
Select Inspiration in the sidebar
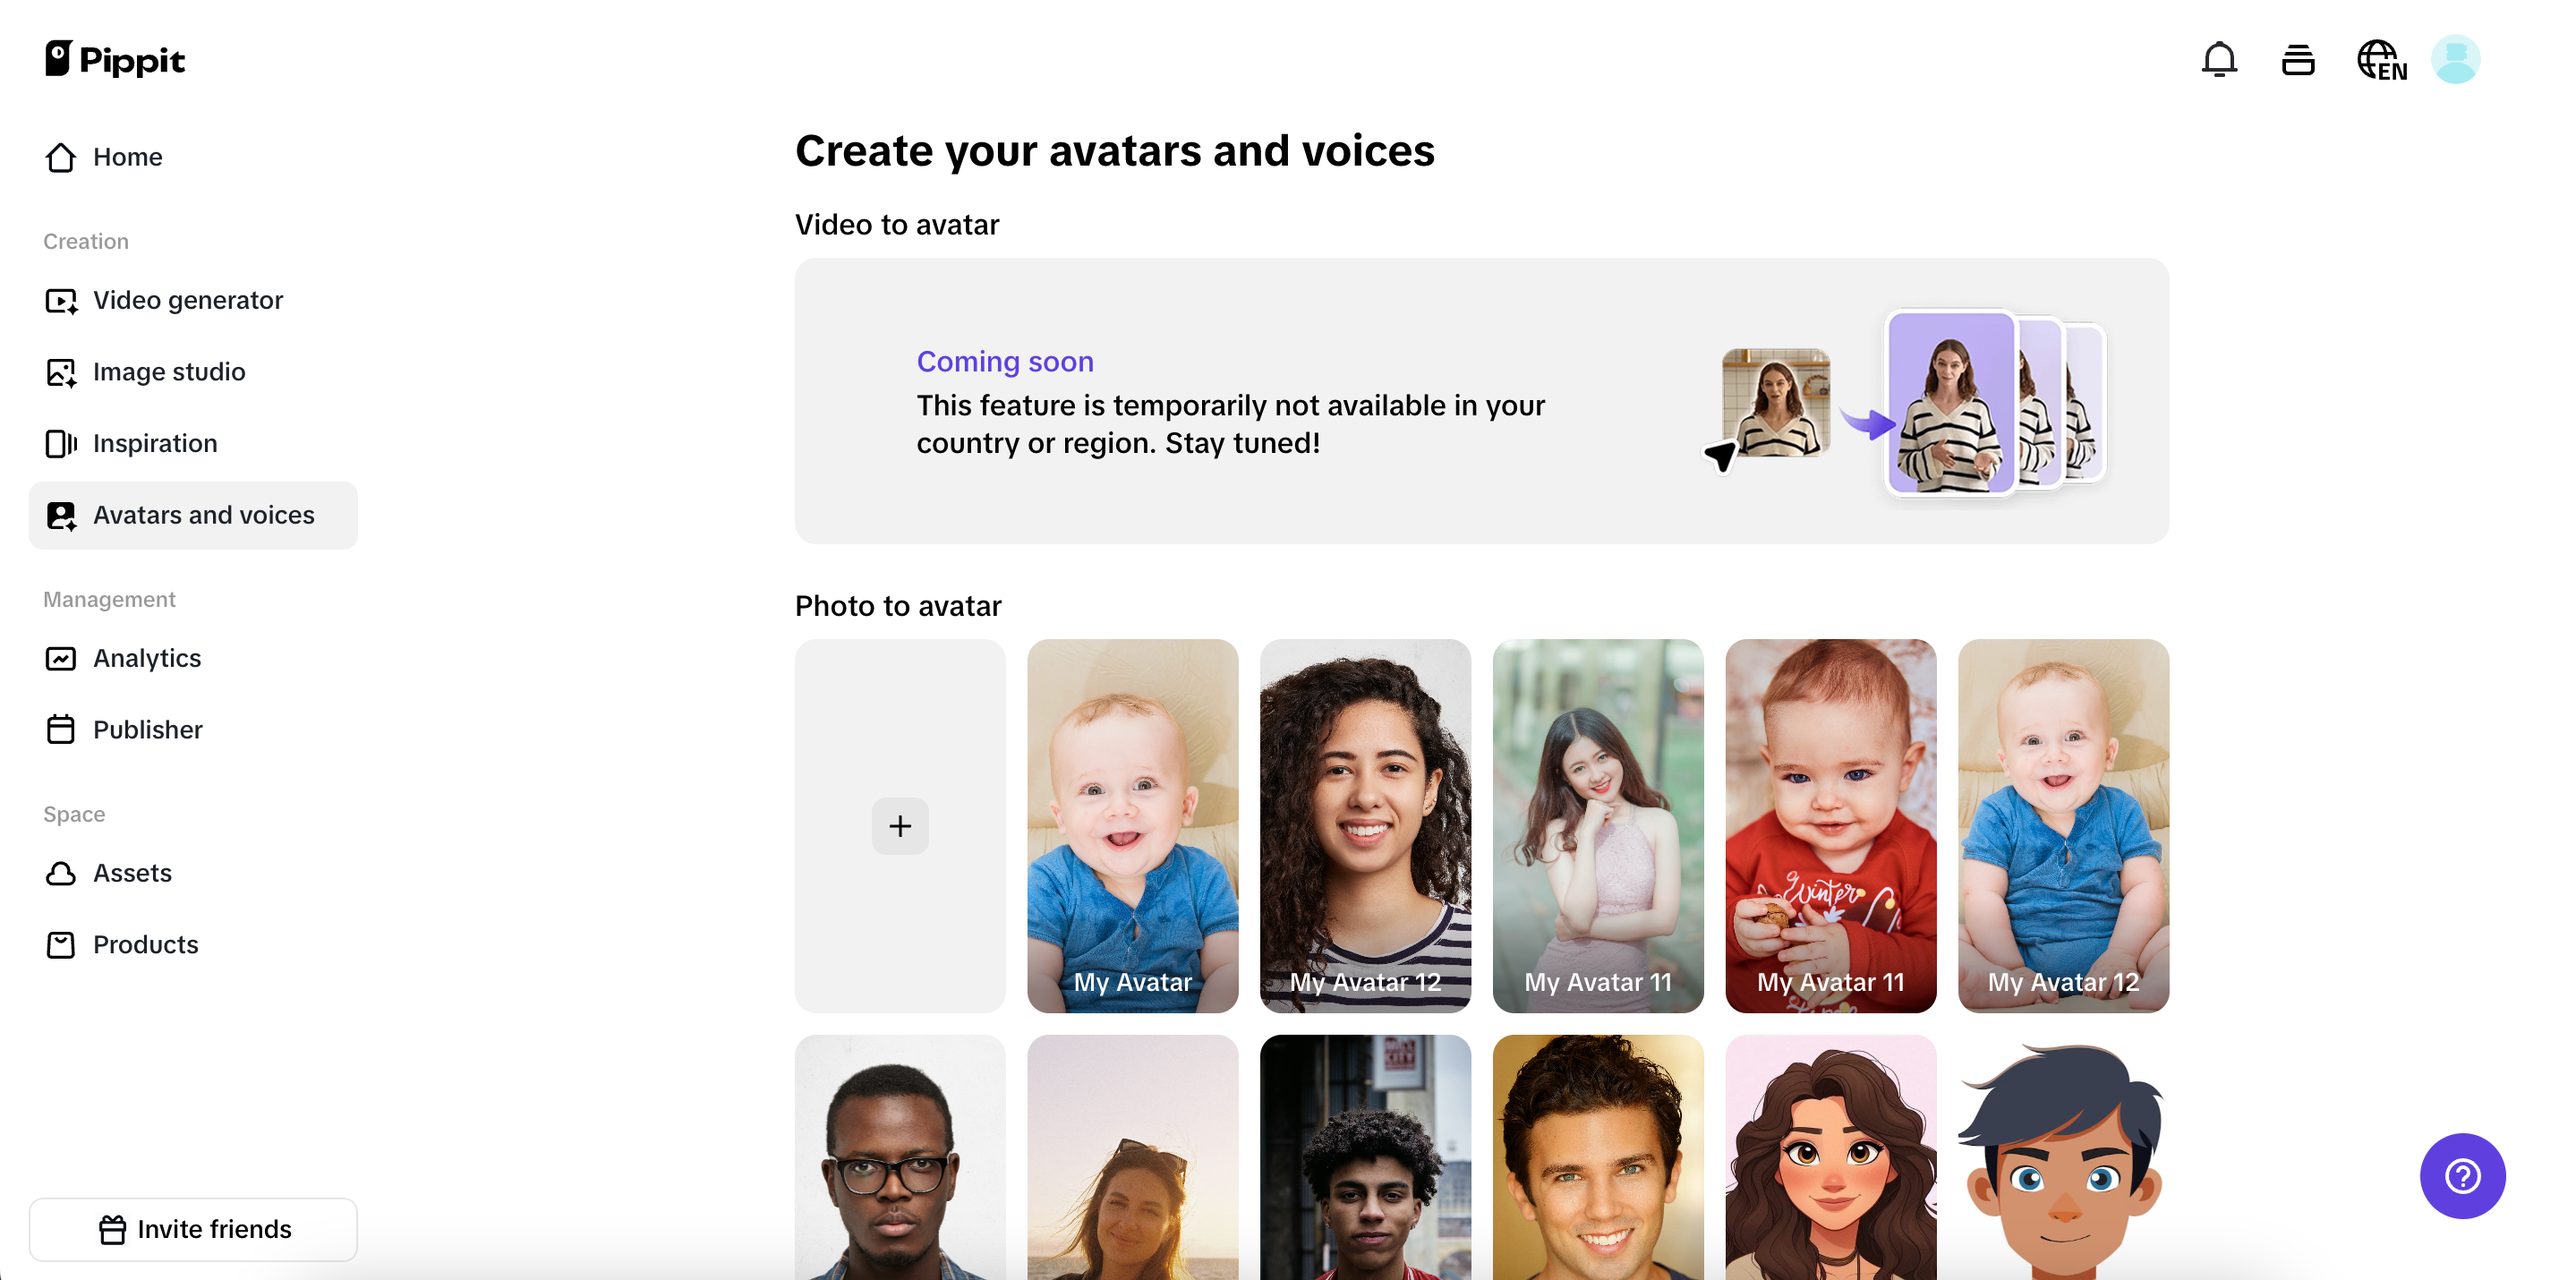(155, 443)
